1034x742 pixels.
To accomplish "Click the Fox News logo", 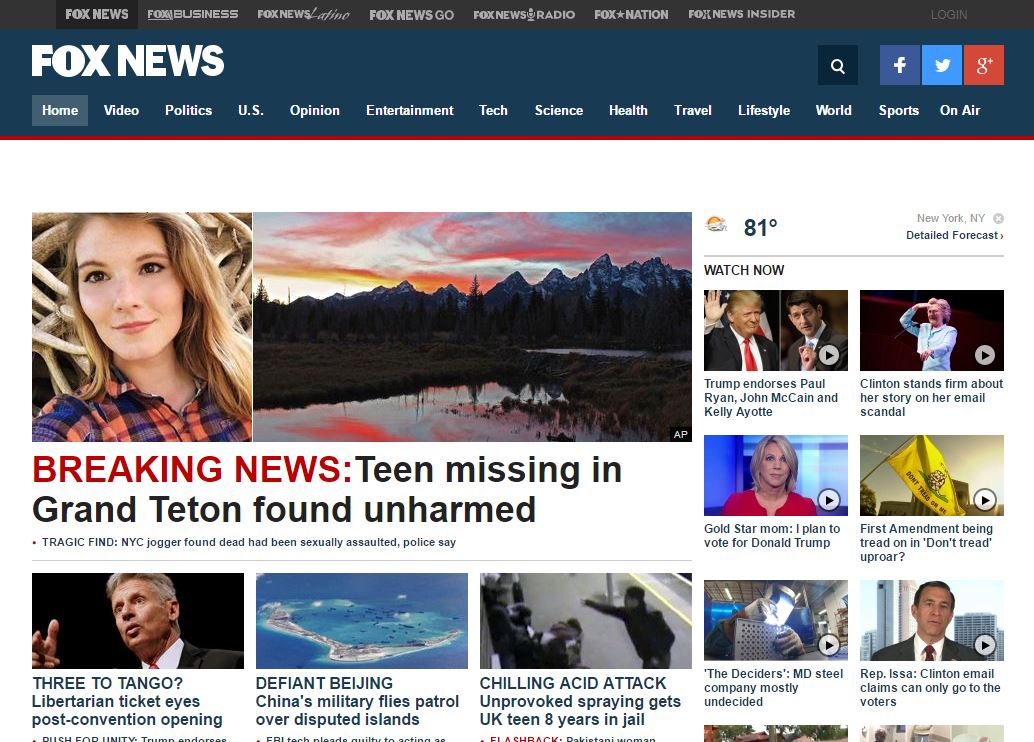I will 128,61.
